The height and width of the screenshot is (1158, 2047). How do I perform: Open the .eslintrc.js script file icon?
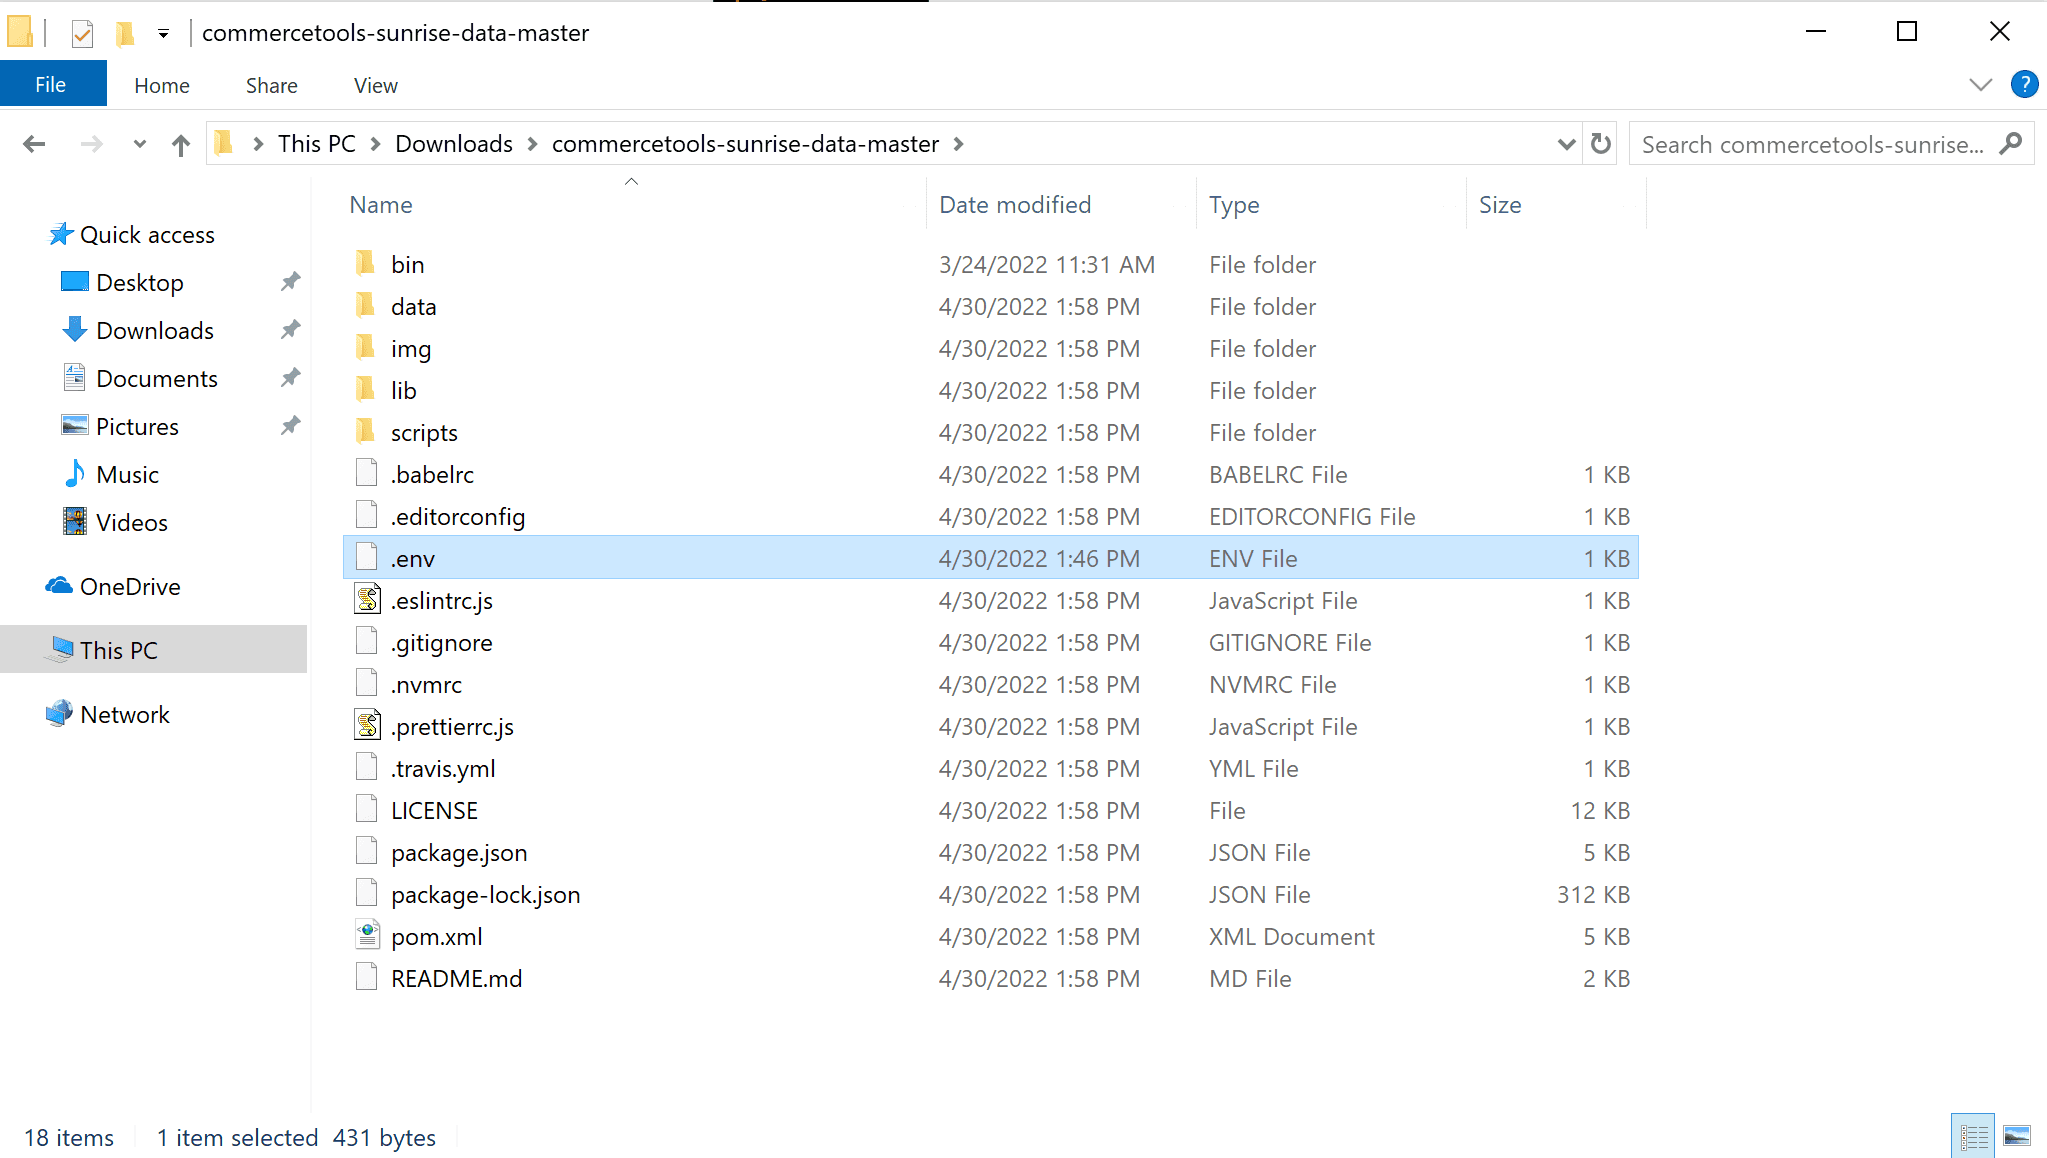[x=367, y=600]
